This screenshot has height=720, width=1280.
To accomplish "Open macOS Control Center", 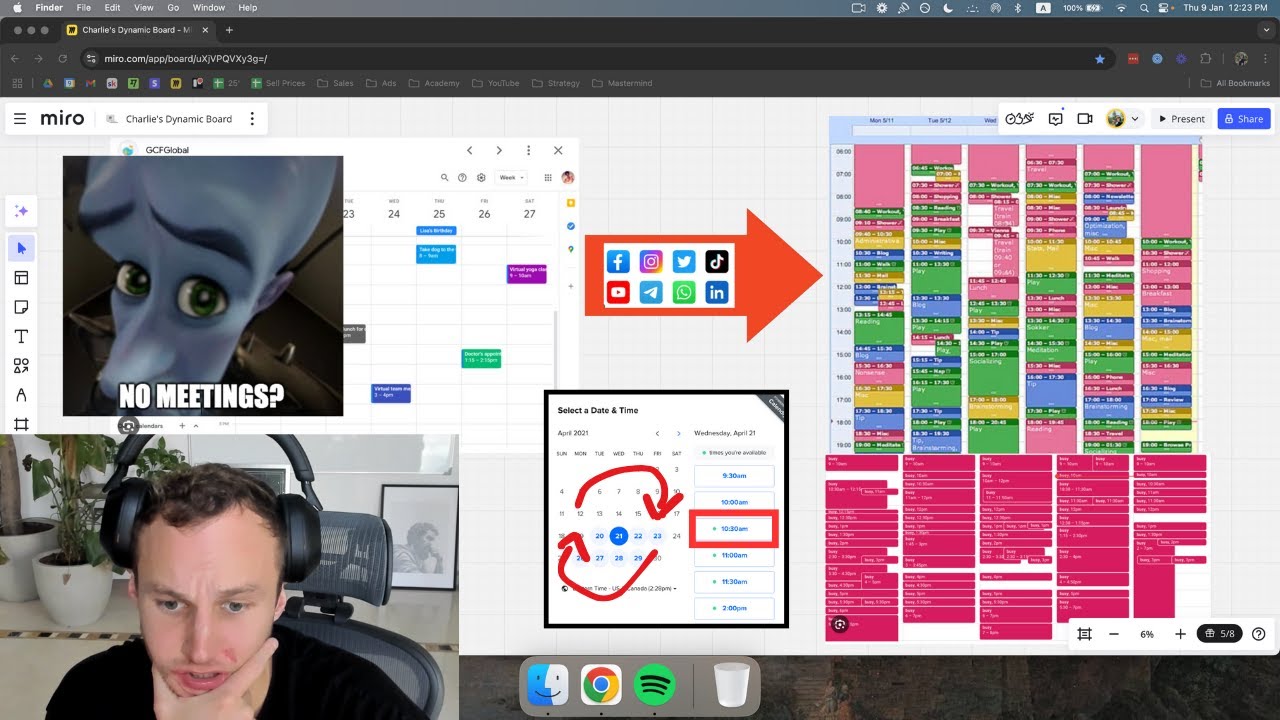I will click(1166, 7).
